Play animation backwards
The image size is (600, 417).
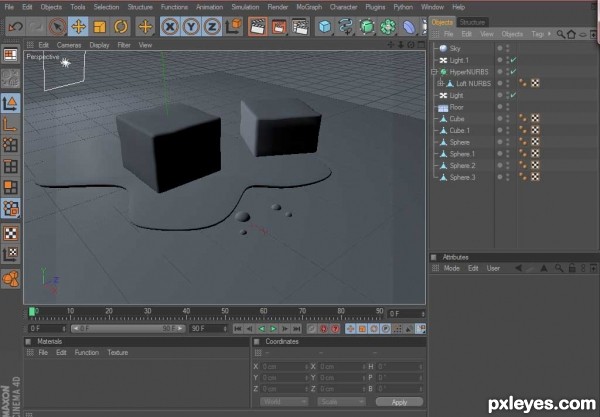click(261, 329)
